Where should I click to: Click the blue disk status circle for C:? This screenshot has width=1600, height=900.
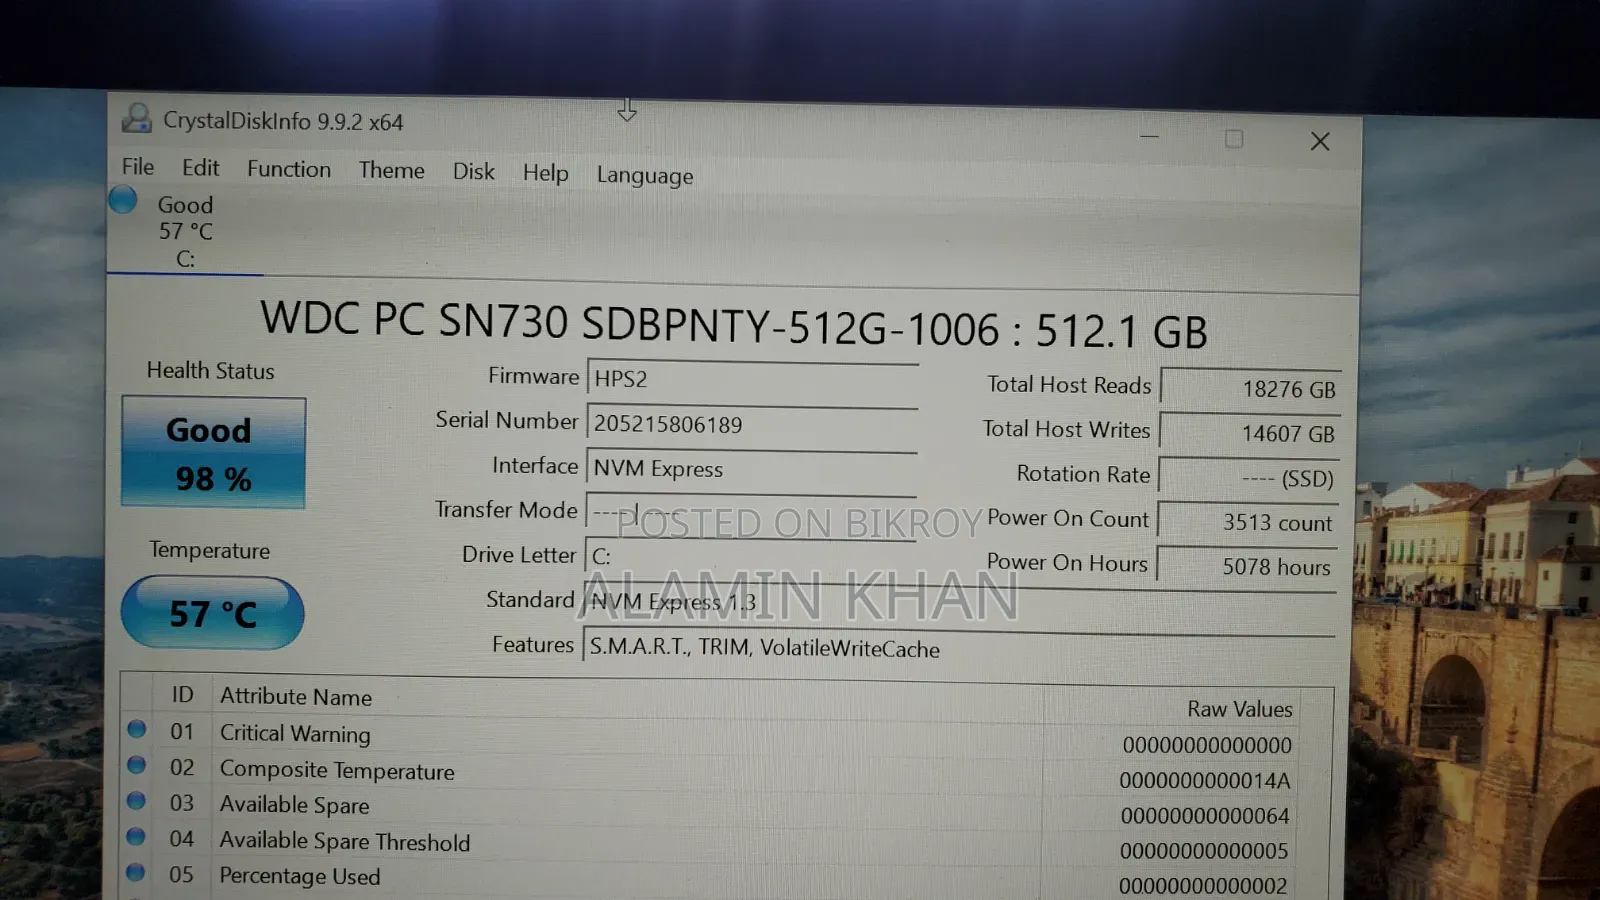tap(123, 200)
